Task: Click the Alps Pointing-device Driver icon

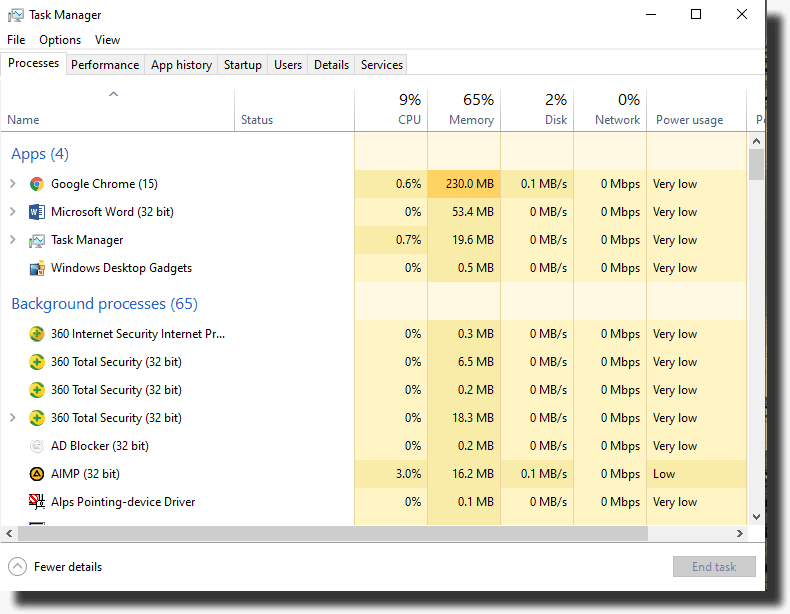Action: pyautogui.click(x=36, y=501)
